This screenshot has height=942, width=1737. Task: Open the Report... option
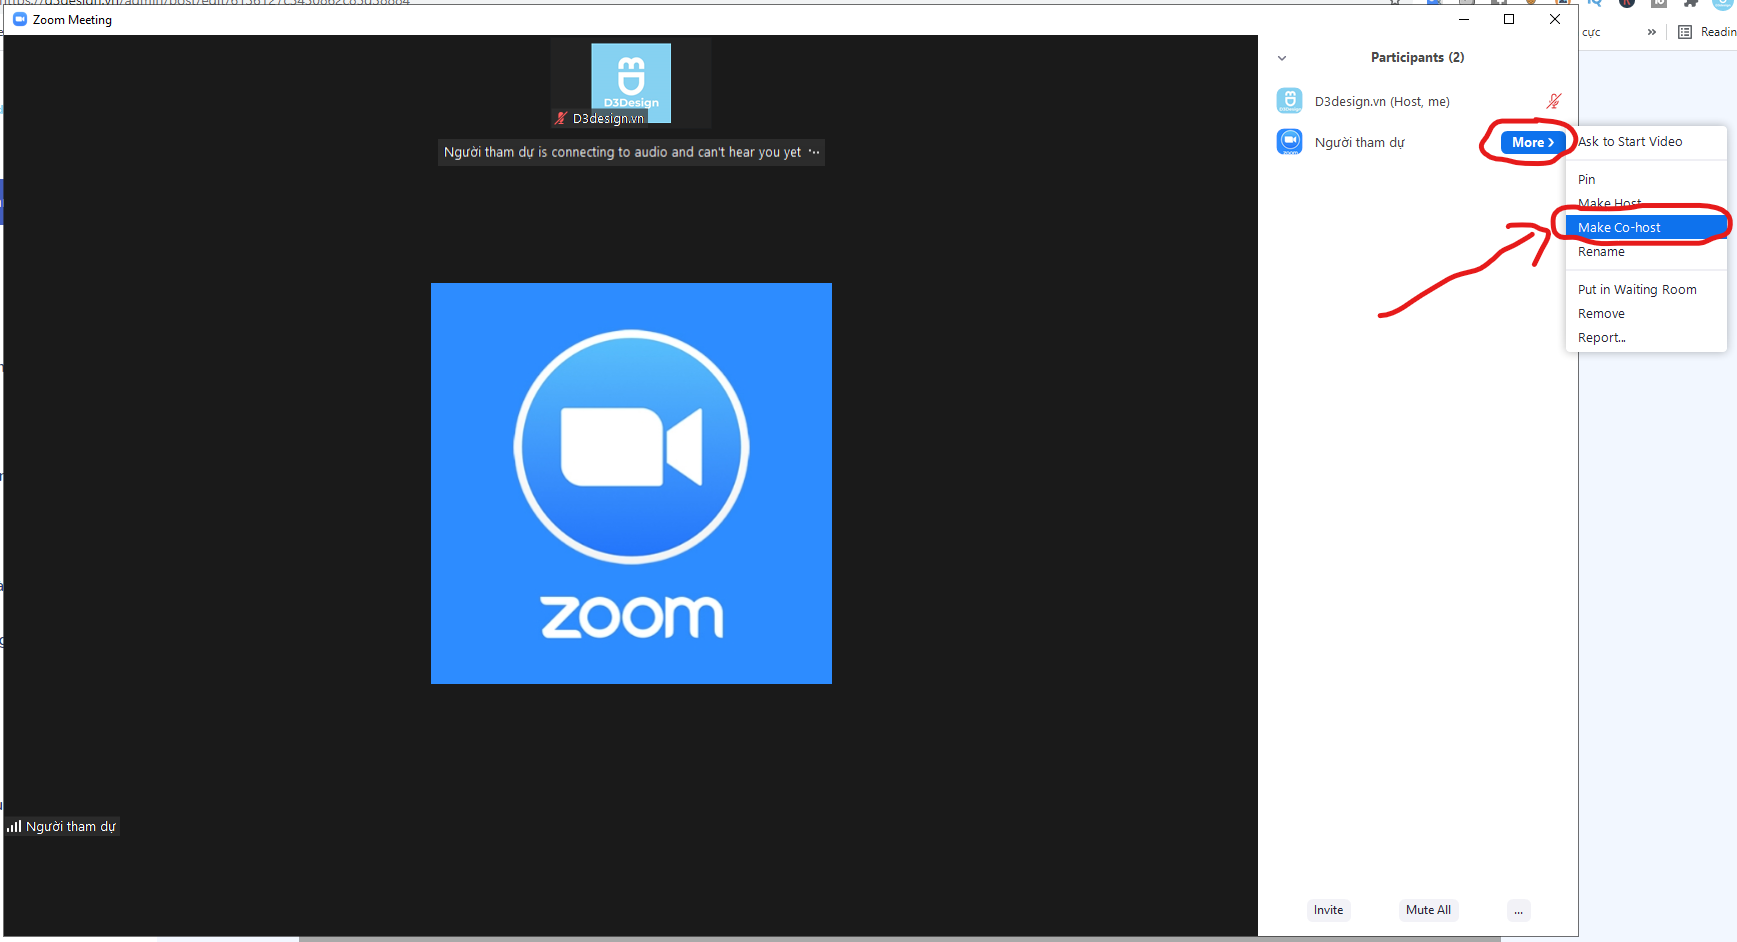pyautogui.click(x=1646, y=338)
